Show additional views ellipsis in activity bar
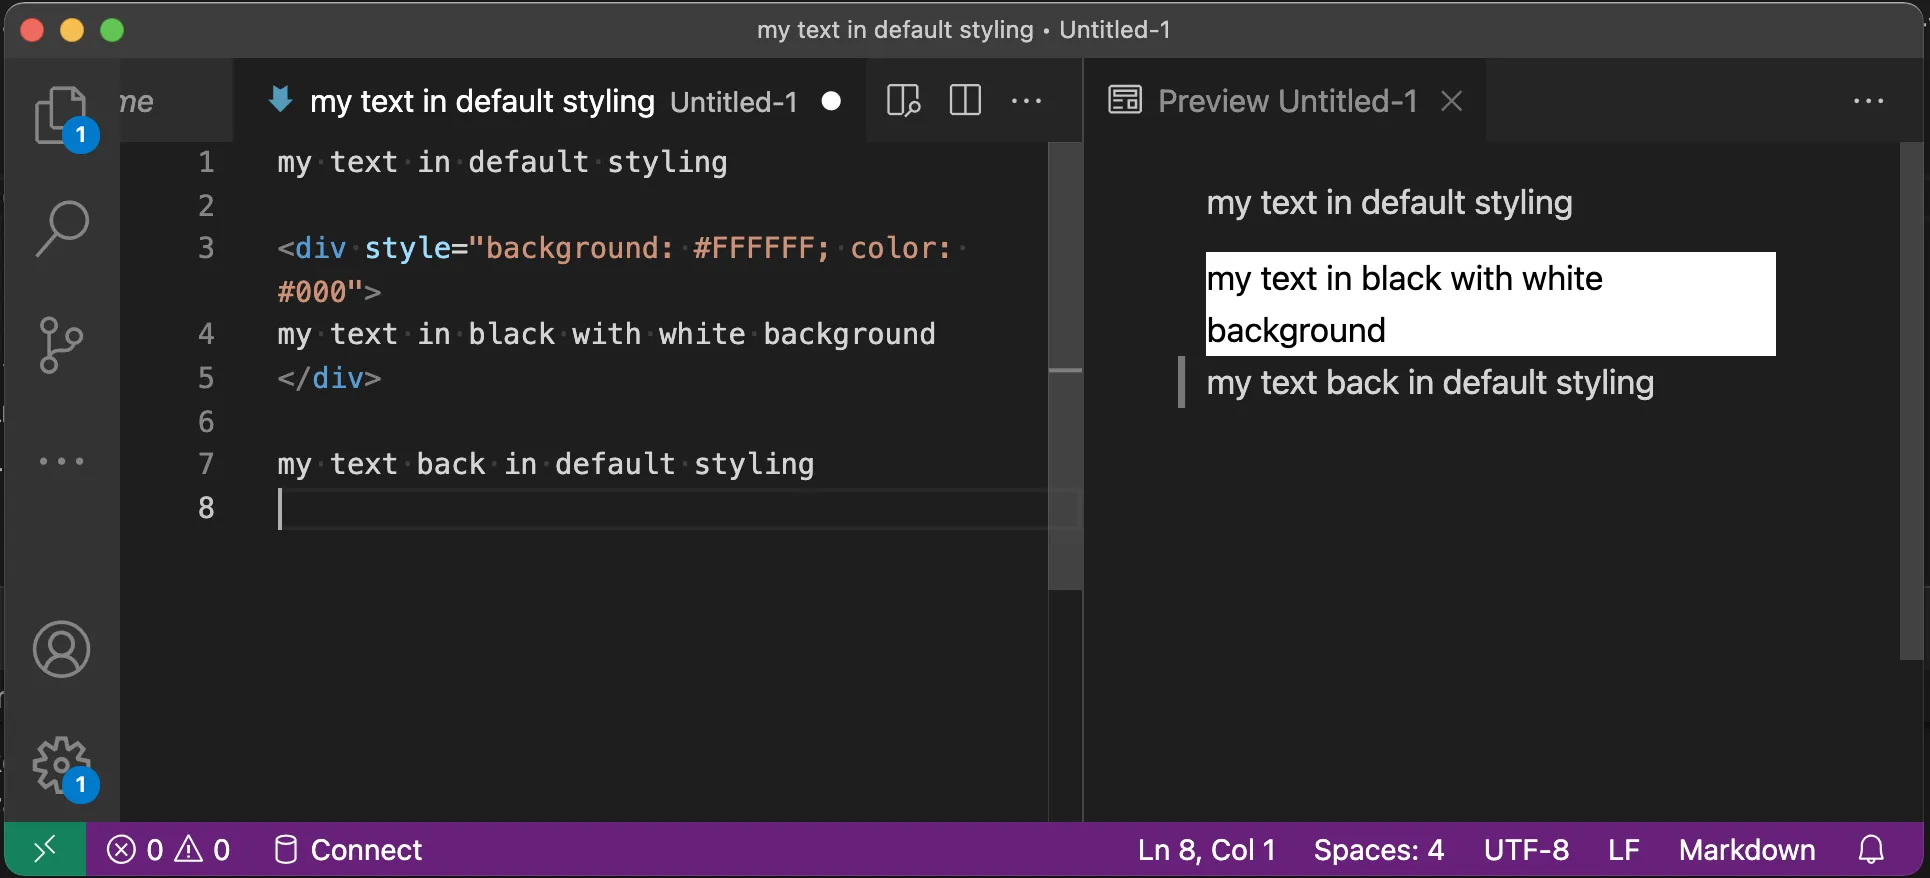The height and width of the screenshot is (878, 1930). tap(62, 461)
